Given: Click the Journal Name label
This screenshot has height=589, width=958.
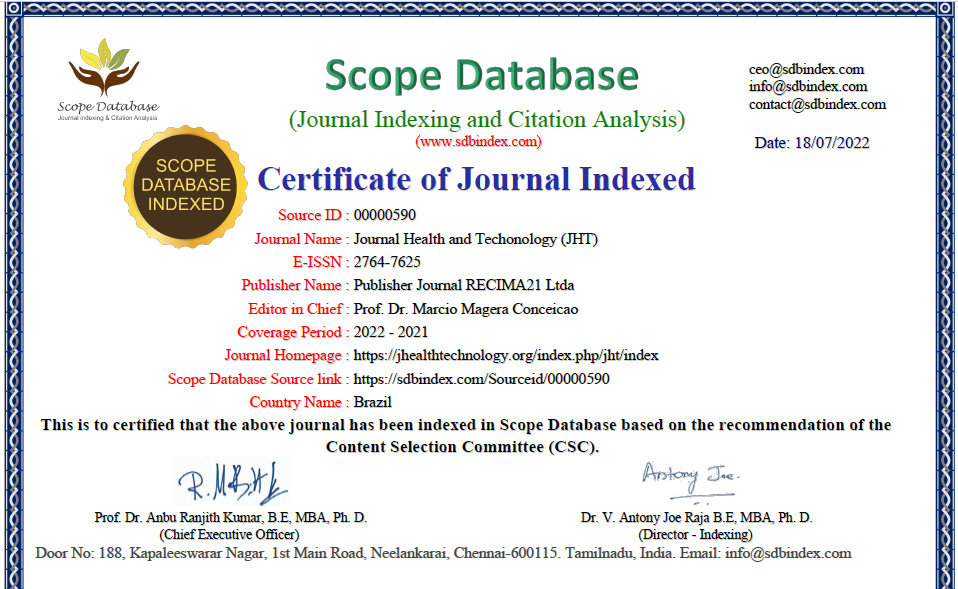Looking at the screenshot, I should pos(302,239).
